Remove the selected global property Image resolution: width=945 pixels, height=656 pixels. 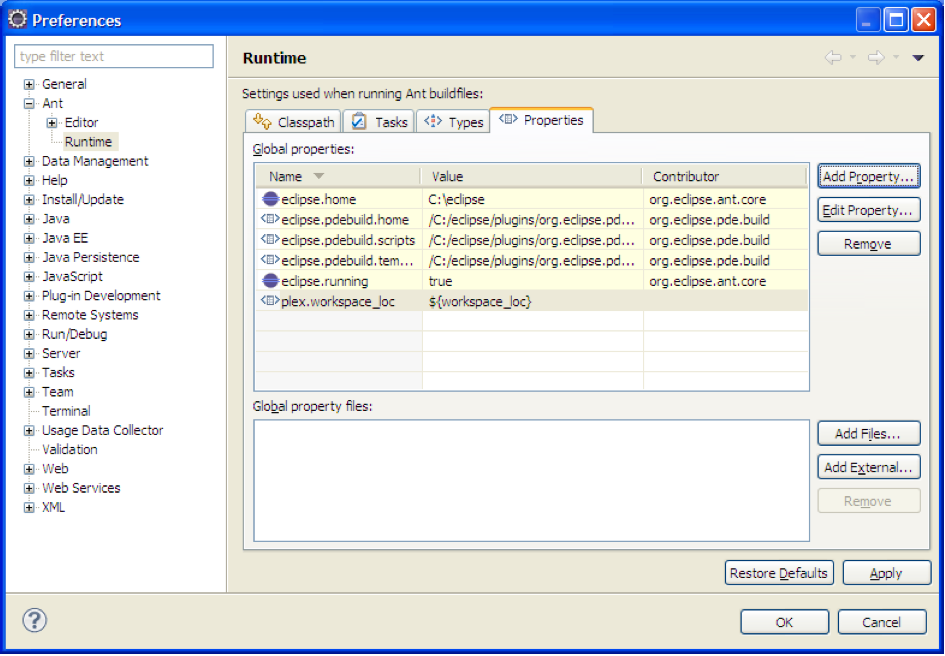[868, 244]
